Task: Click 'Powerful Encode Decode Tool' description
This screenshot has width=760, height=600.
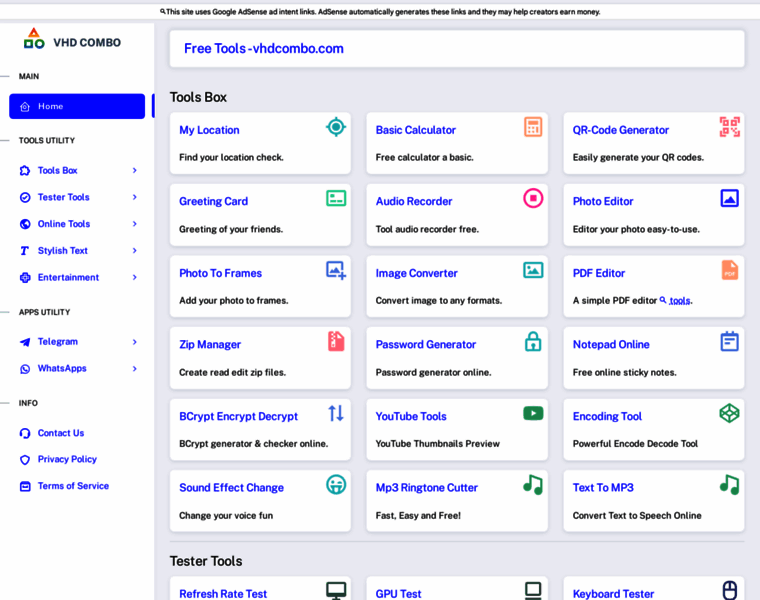Action: tap(635, 443)
